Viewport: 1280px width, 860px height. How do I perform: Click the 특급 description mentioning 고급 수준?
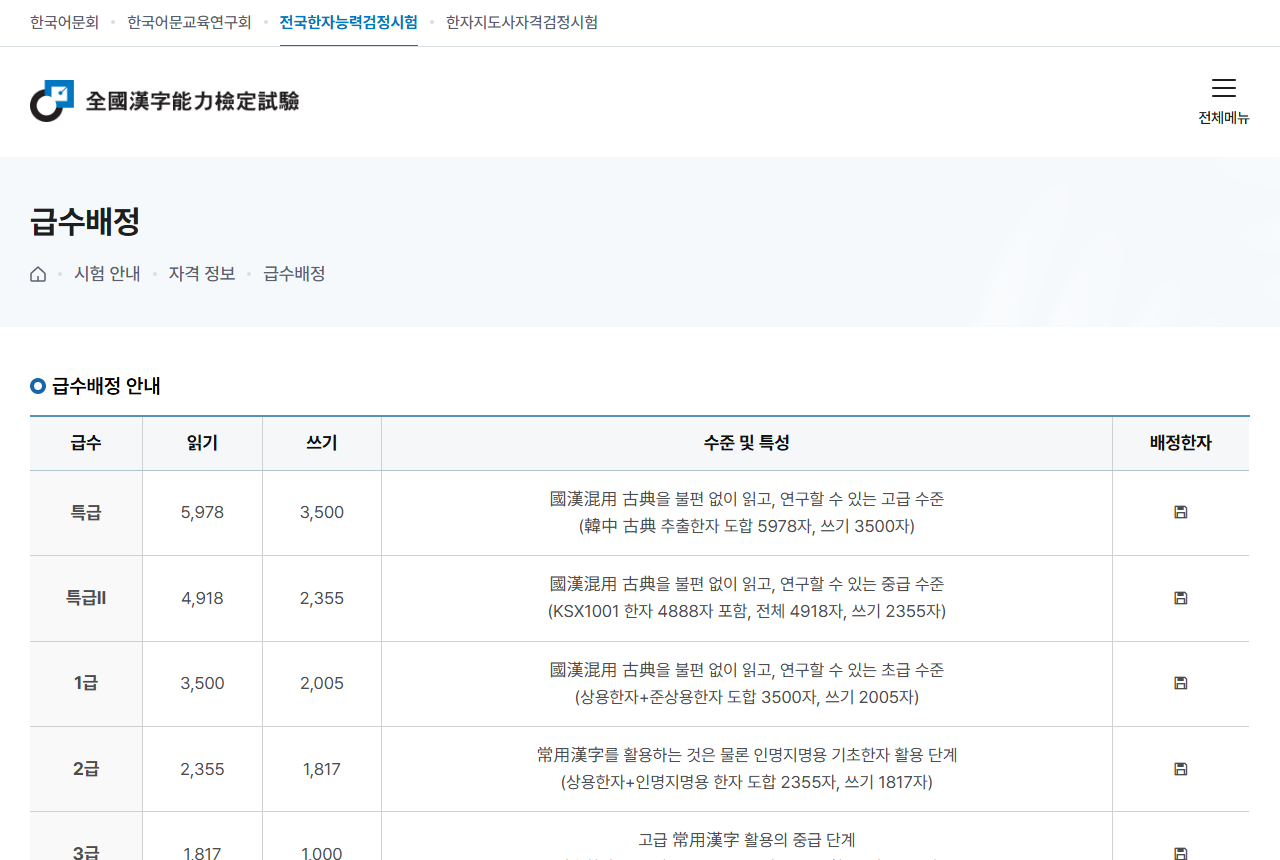tap(747, 513)
